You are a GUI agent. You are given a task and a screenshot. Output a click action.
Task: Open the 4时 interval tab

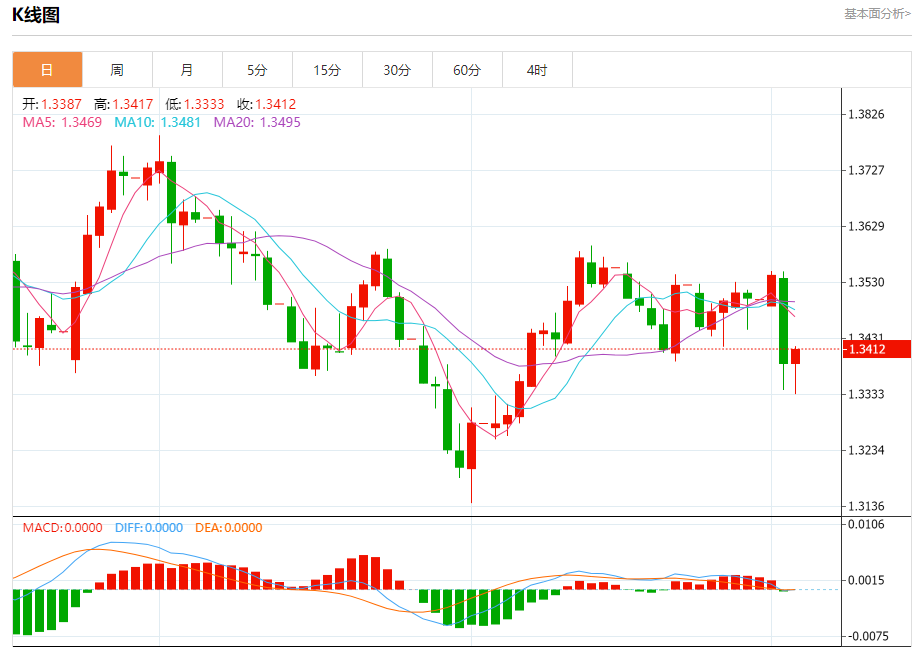coord(537,70)
